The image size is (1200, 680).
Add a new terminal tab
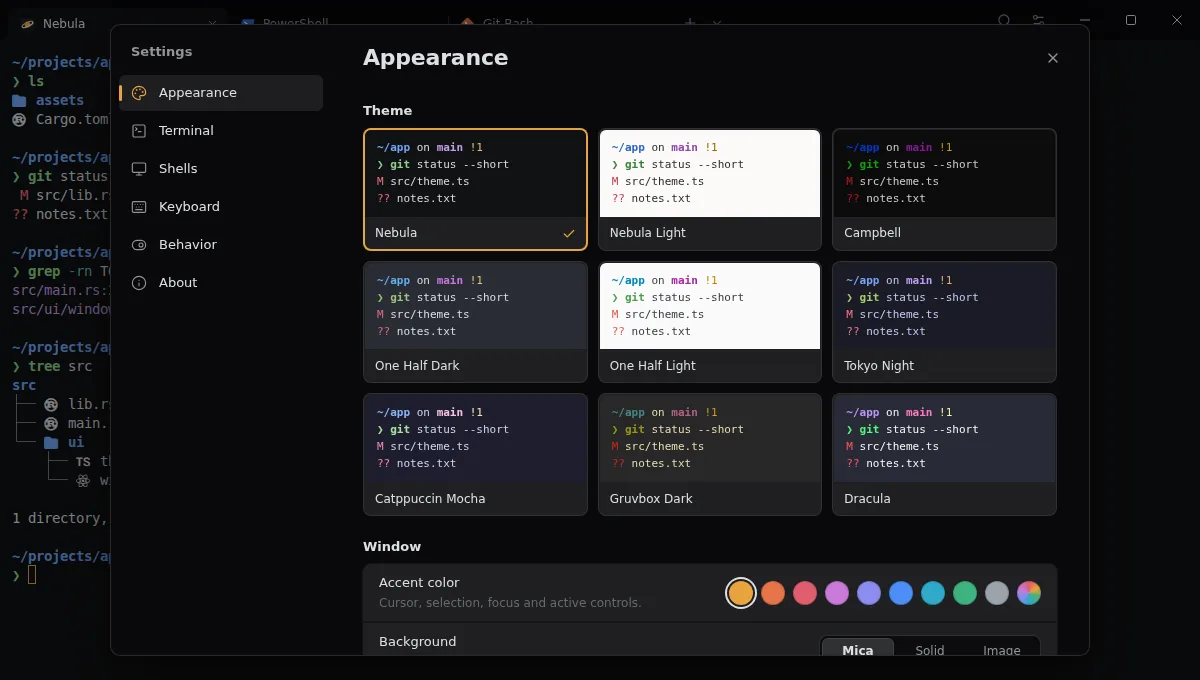[689, 22]
